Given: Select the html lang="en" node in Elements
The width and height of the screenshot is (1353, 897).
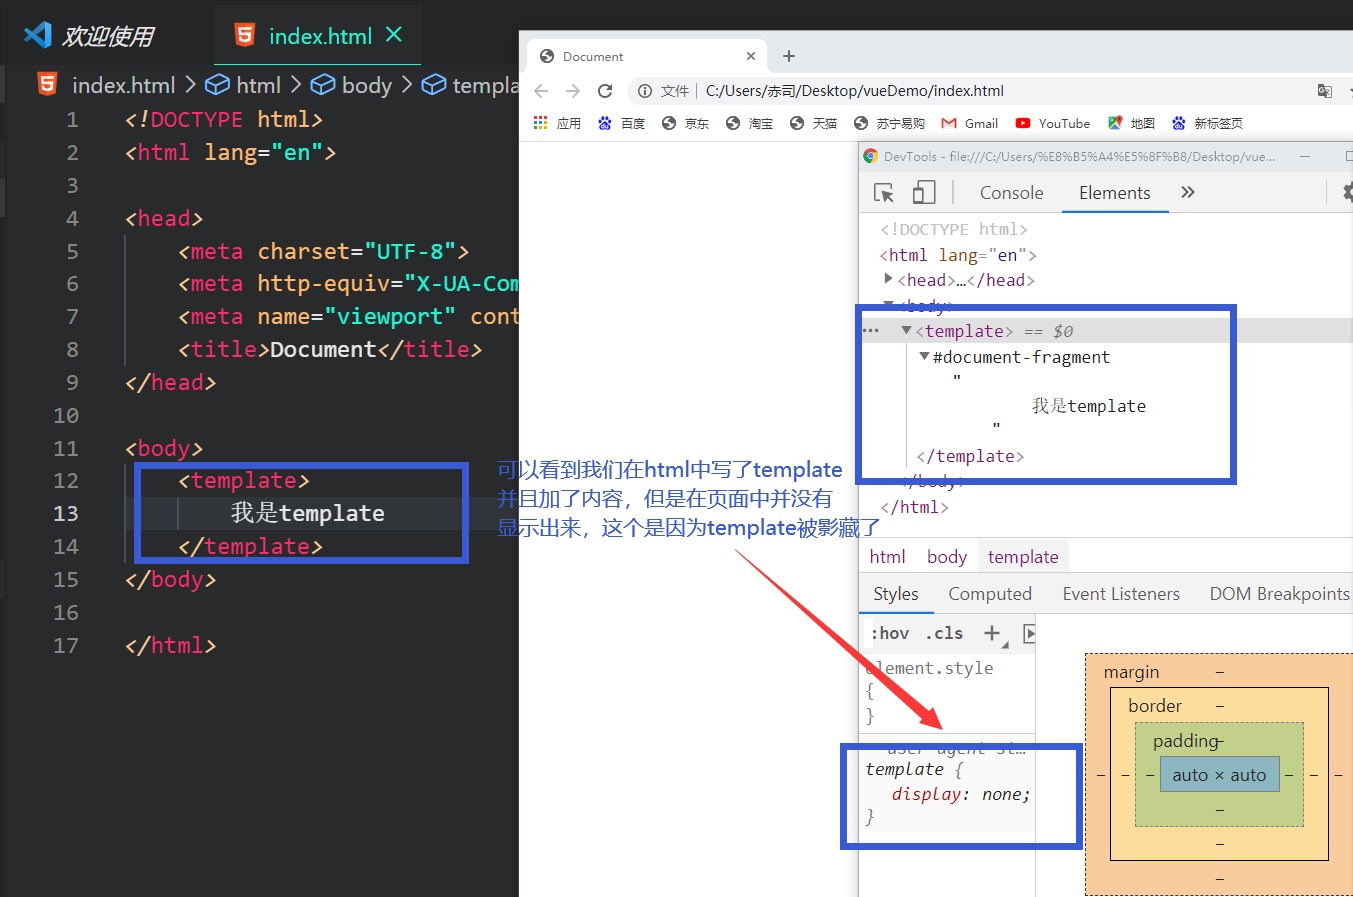Looking at the screenshot, I should (958, 255).
